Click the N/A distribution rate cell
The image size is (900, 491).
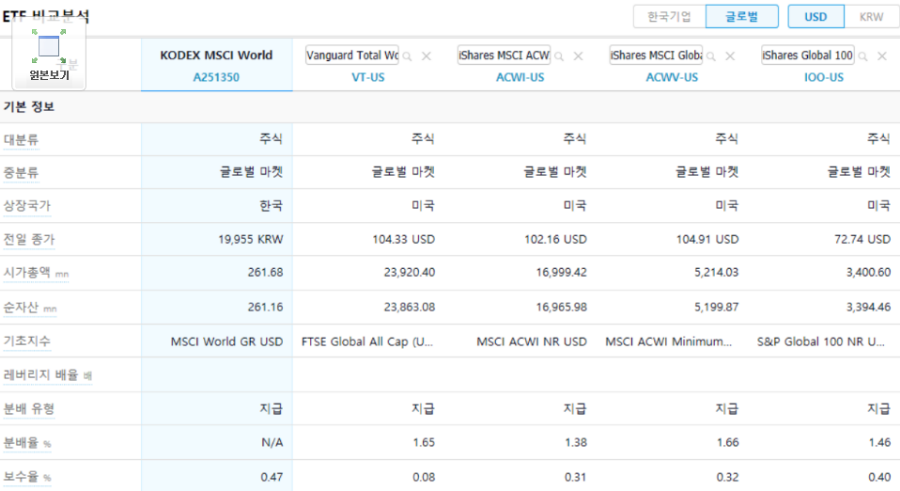[x=272, y=443]
